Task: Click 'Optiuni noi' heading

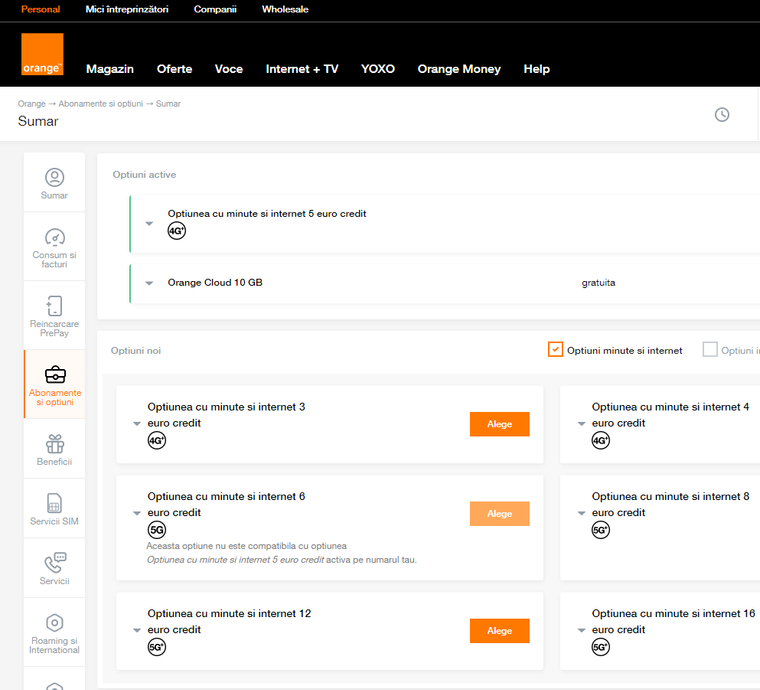Action: (x=136, y=350)
